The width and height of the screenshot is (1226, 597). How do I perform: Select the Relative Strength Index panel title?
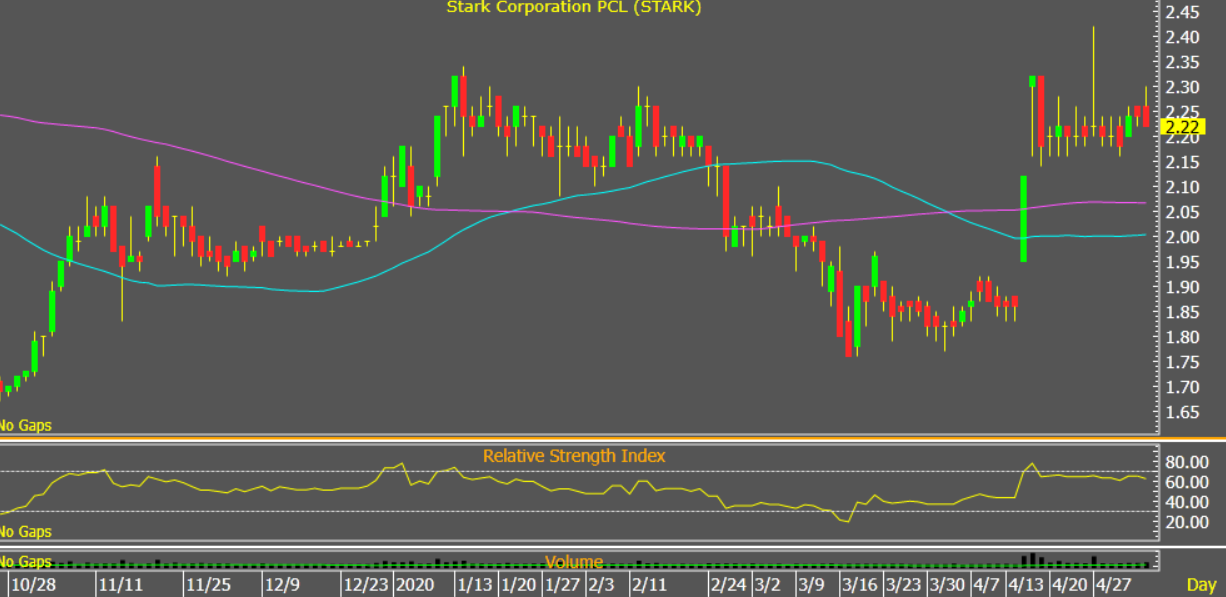coord(574,456)
